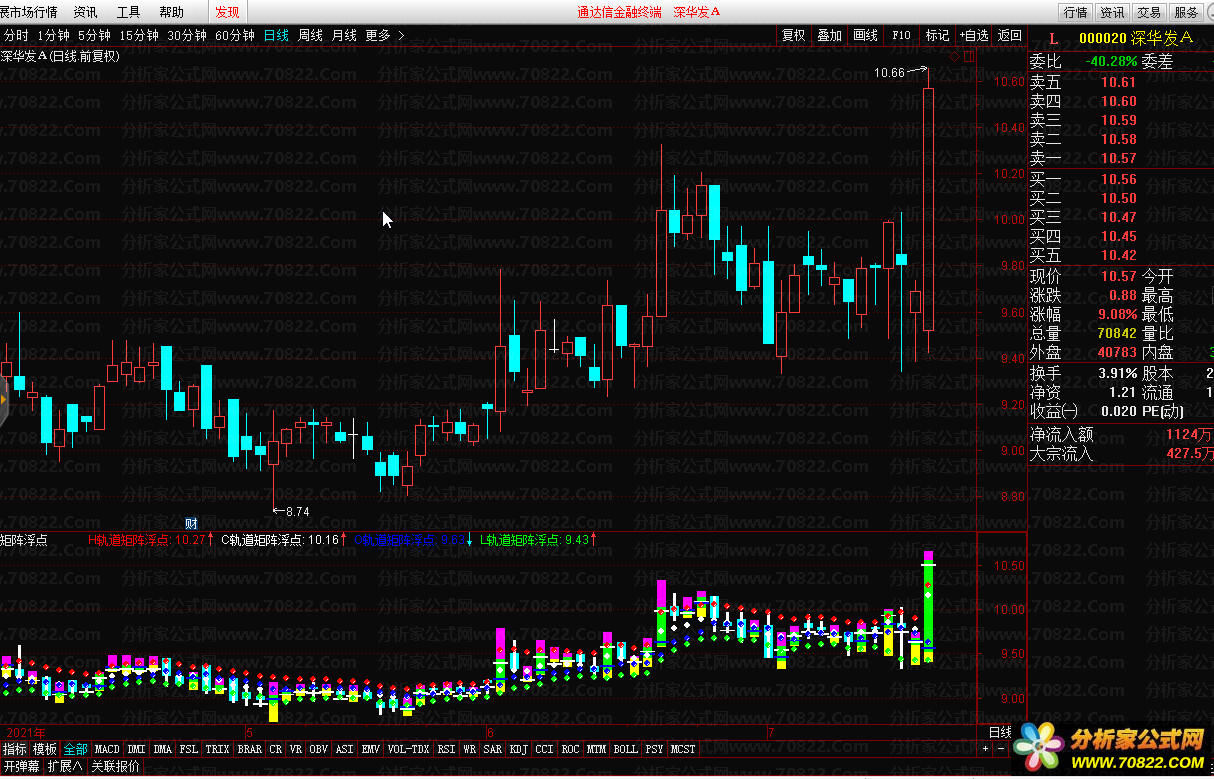
Task: Select the 月线 monthly period
Action: (x=344, y=36)
